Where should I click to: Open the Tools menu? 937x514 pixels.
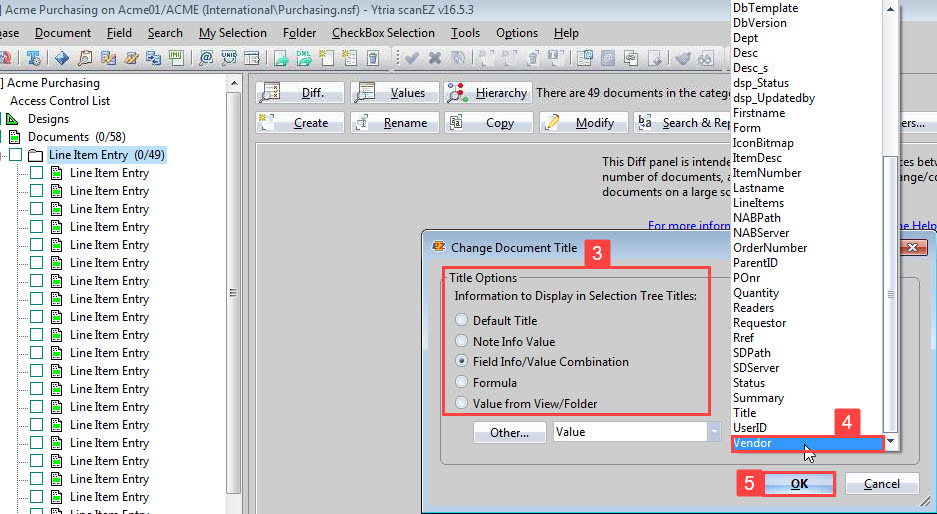465,33
